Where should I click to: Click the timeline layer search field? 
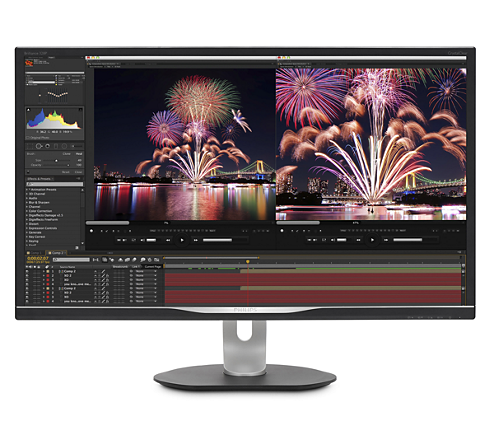71,260
